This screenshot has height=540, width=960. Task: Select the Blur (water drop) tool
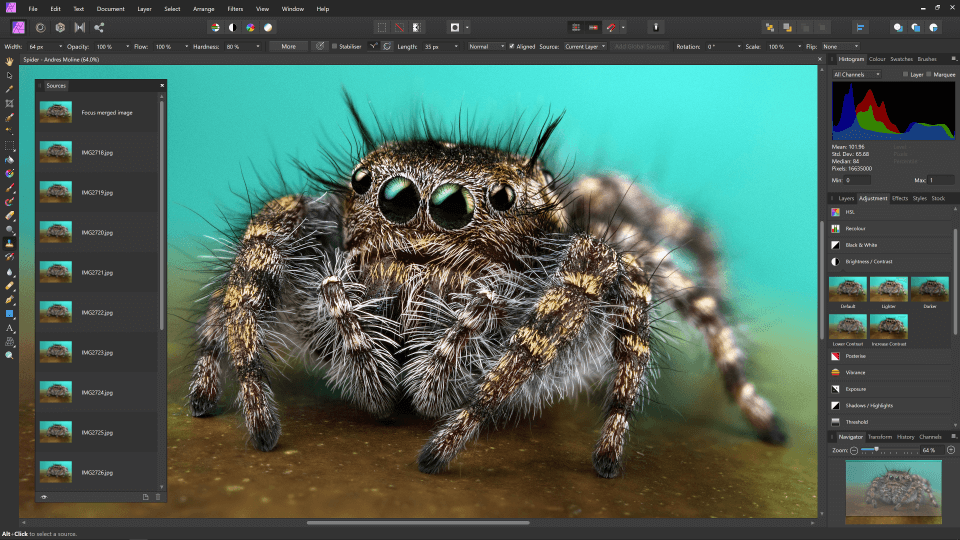(9, 272)
